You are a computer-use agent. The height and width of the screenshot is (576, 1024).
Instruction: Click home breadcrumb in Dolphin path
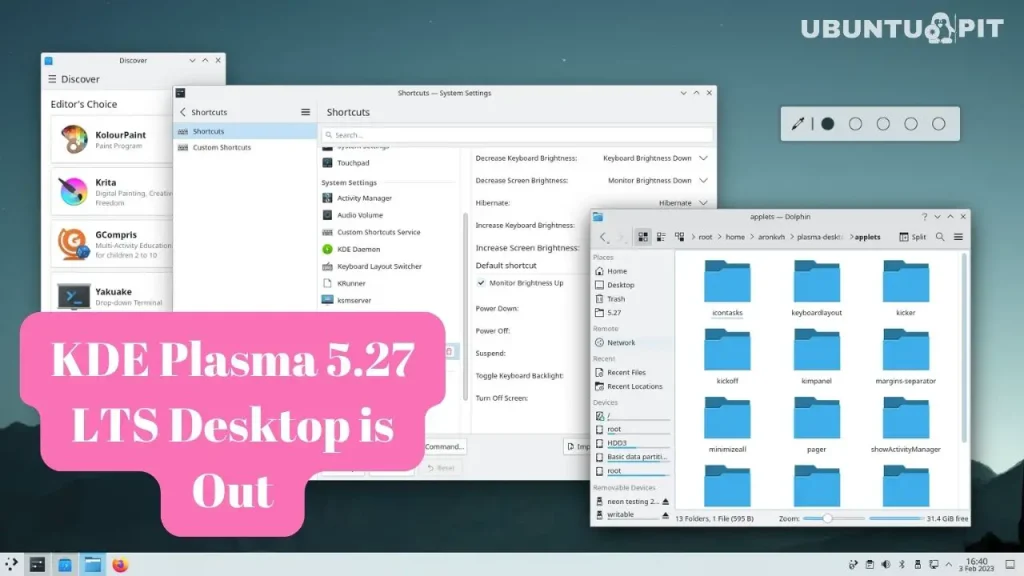click(x=735, y=237)
